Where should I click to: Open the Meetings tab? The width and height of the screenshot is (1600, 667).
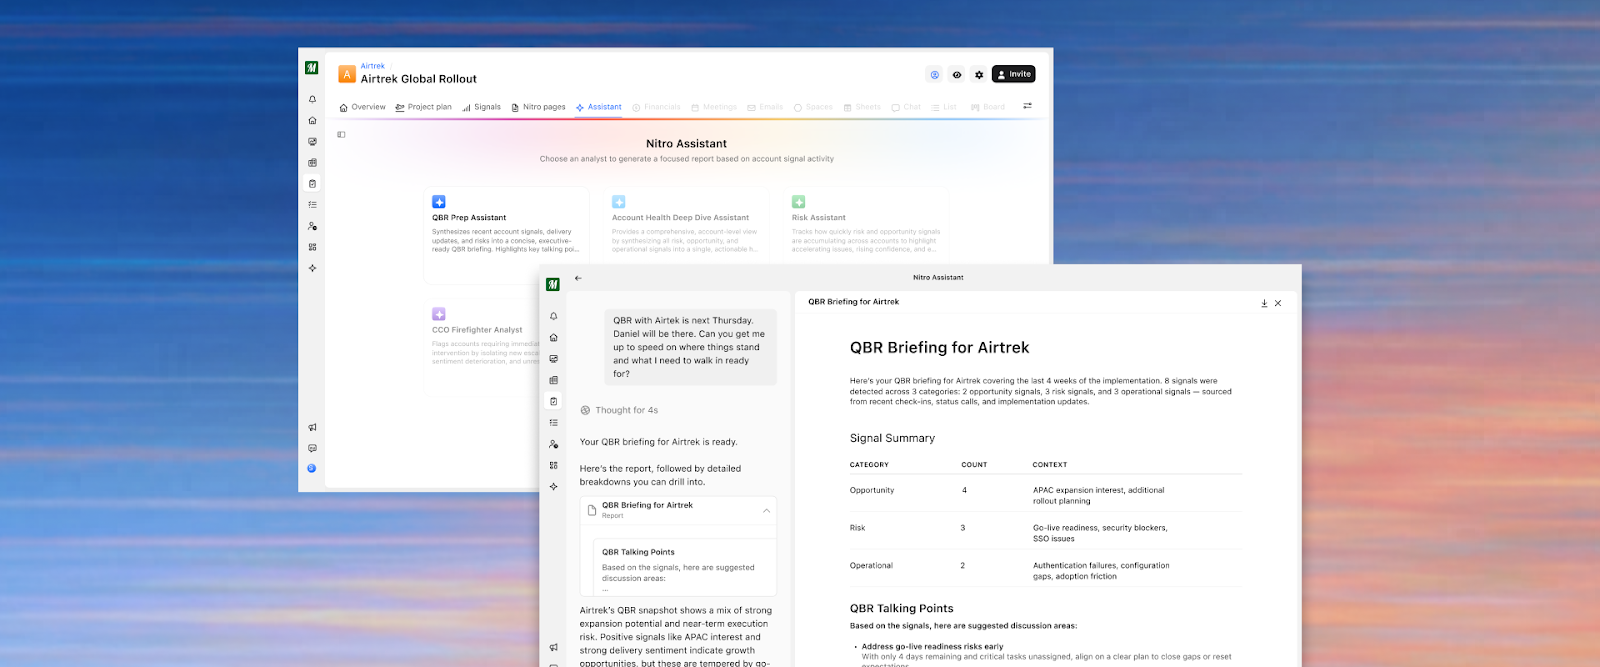point(714,107)
